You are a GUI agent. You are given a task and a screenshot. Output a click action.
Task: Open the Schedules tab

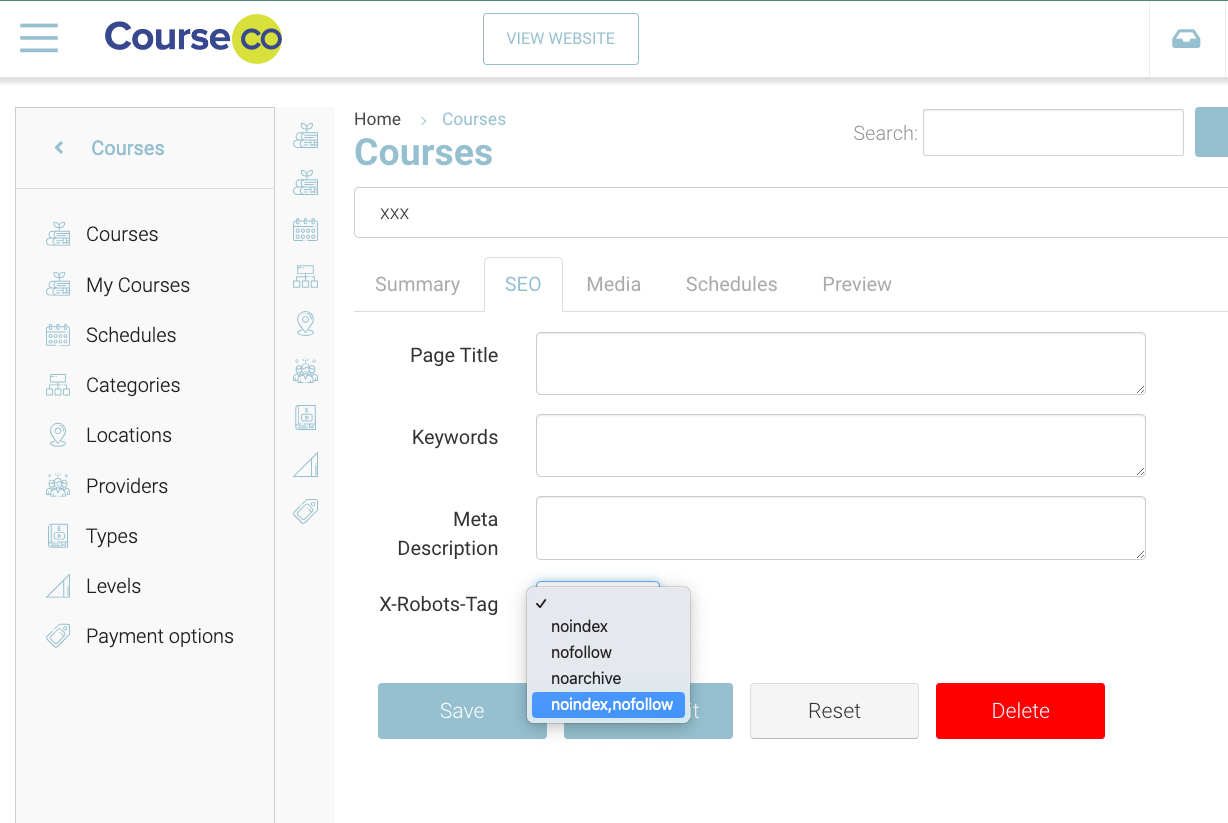pyautogui.click(x=731, y=284)
